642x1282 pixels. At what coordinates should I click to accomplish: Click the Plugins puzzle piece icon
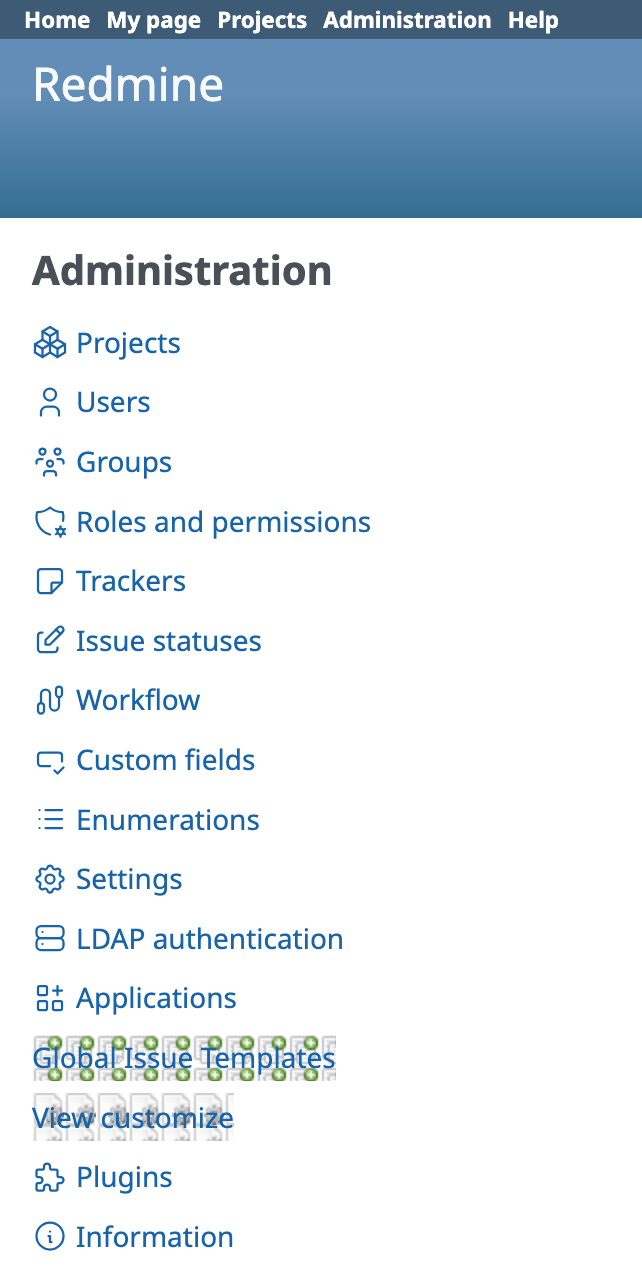pos(49,1178)
